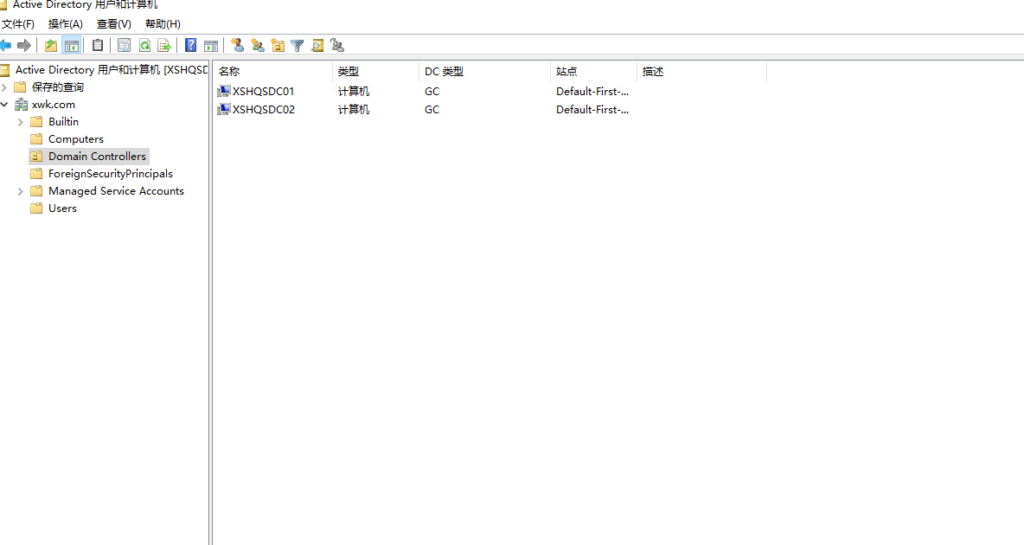This screenshot has height=545, width=1024.
Task: Sort by the 描述 column header
Action: coord(701,71)
